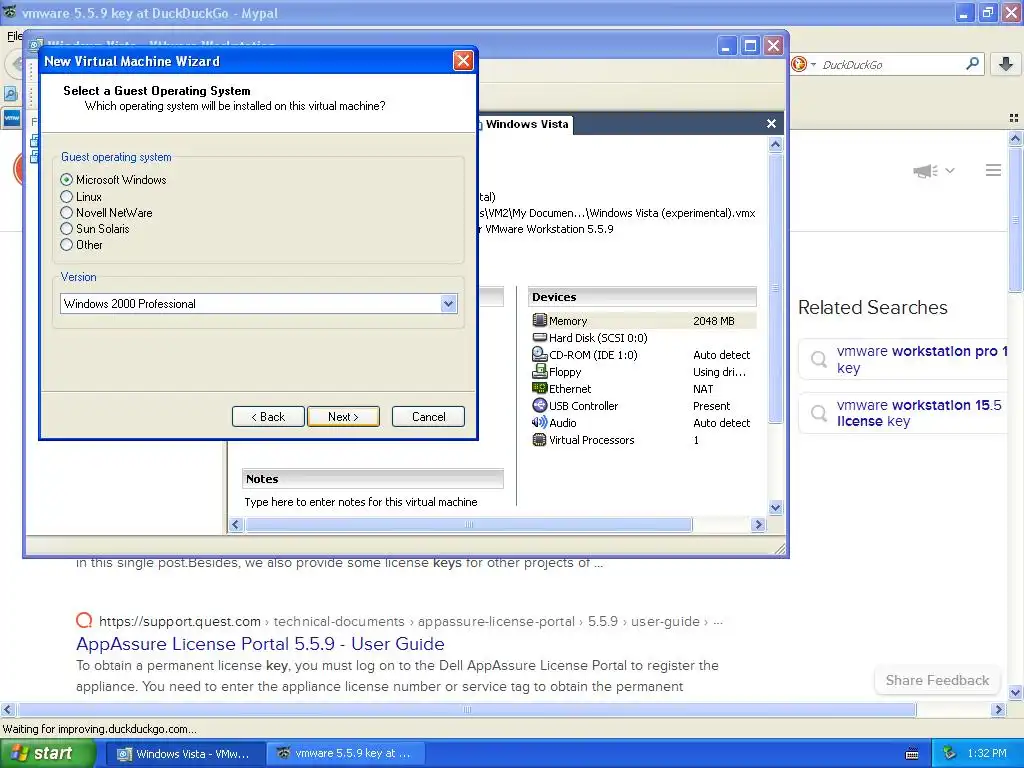The height and width of the screenshot is (768, 1024).
Task: Click Next to continue the wizard
Action: [344, 417]
